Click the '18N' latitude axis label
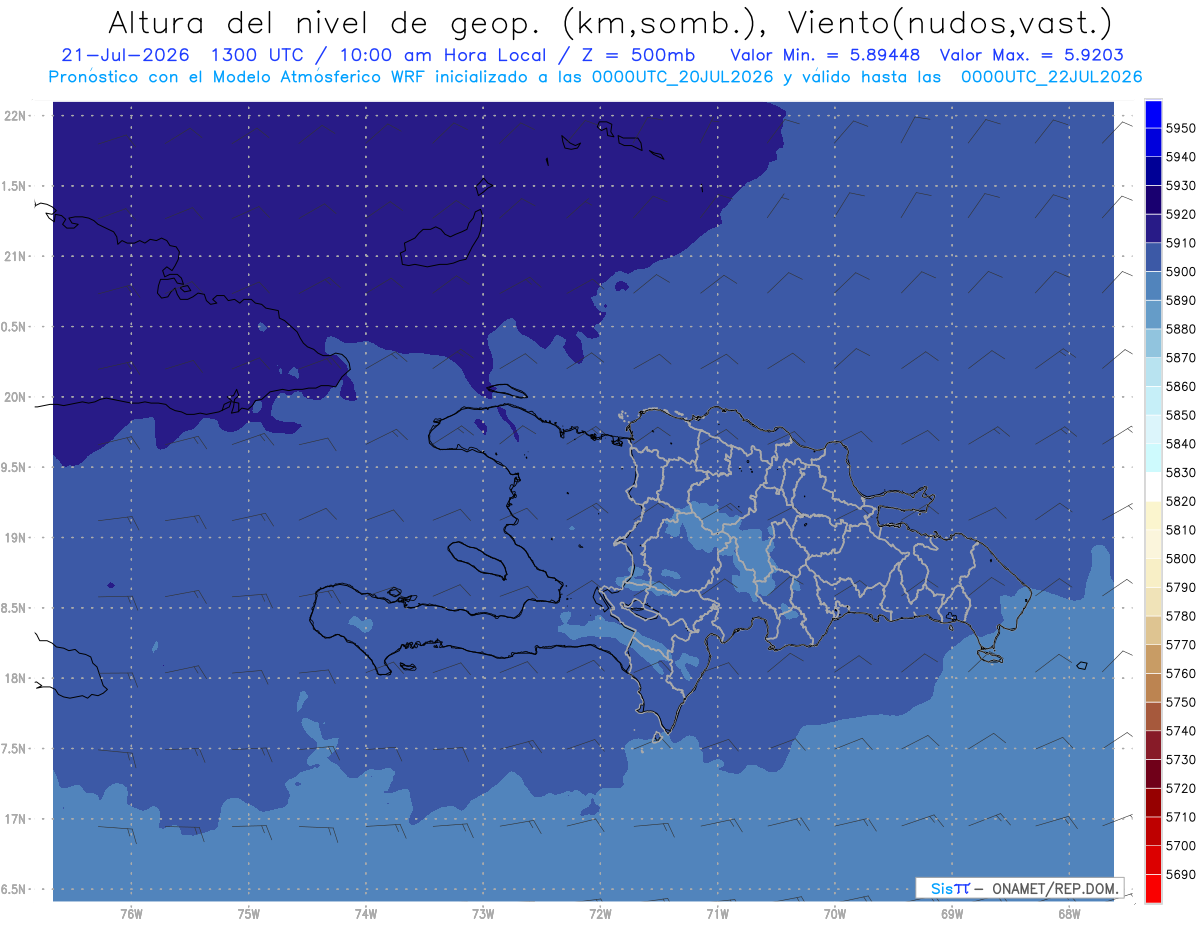This screenshot has height=927, width=1200. pyautogui.click(x=15, y=678)
